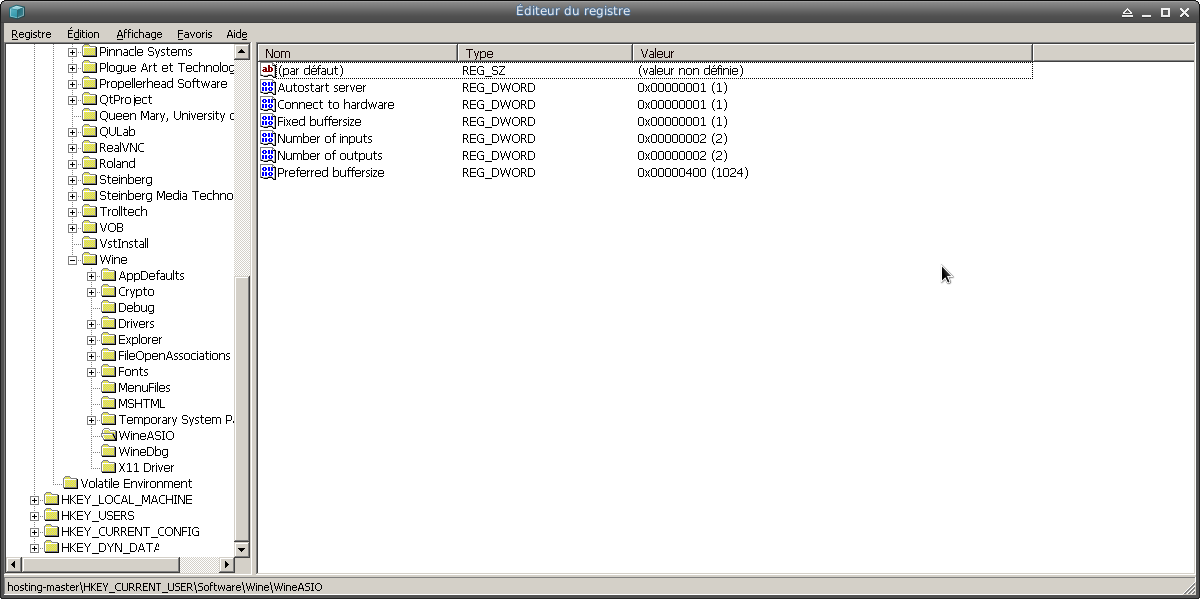
Task: Open the Aide menu
Action: pos(236,34)
